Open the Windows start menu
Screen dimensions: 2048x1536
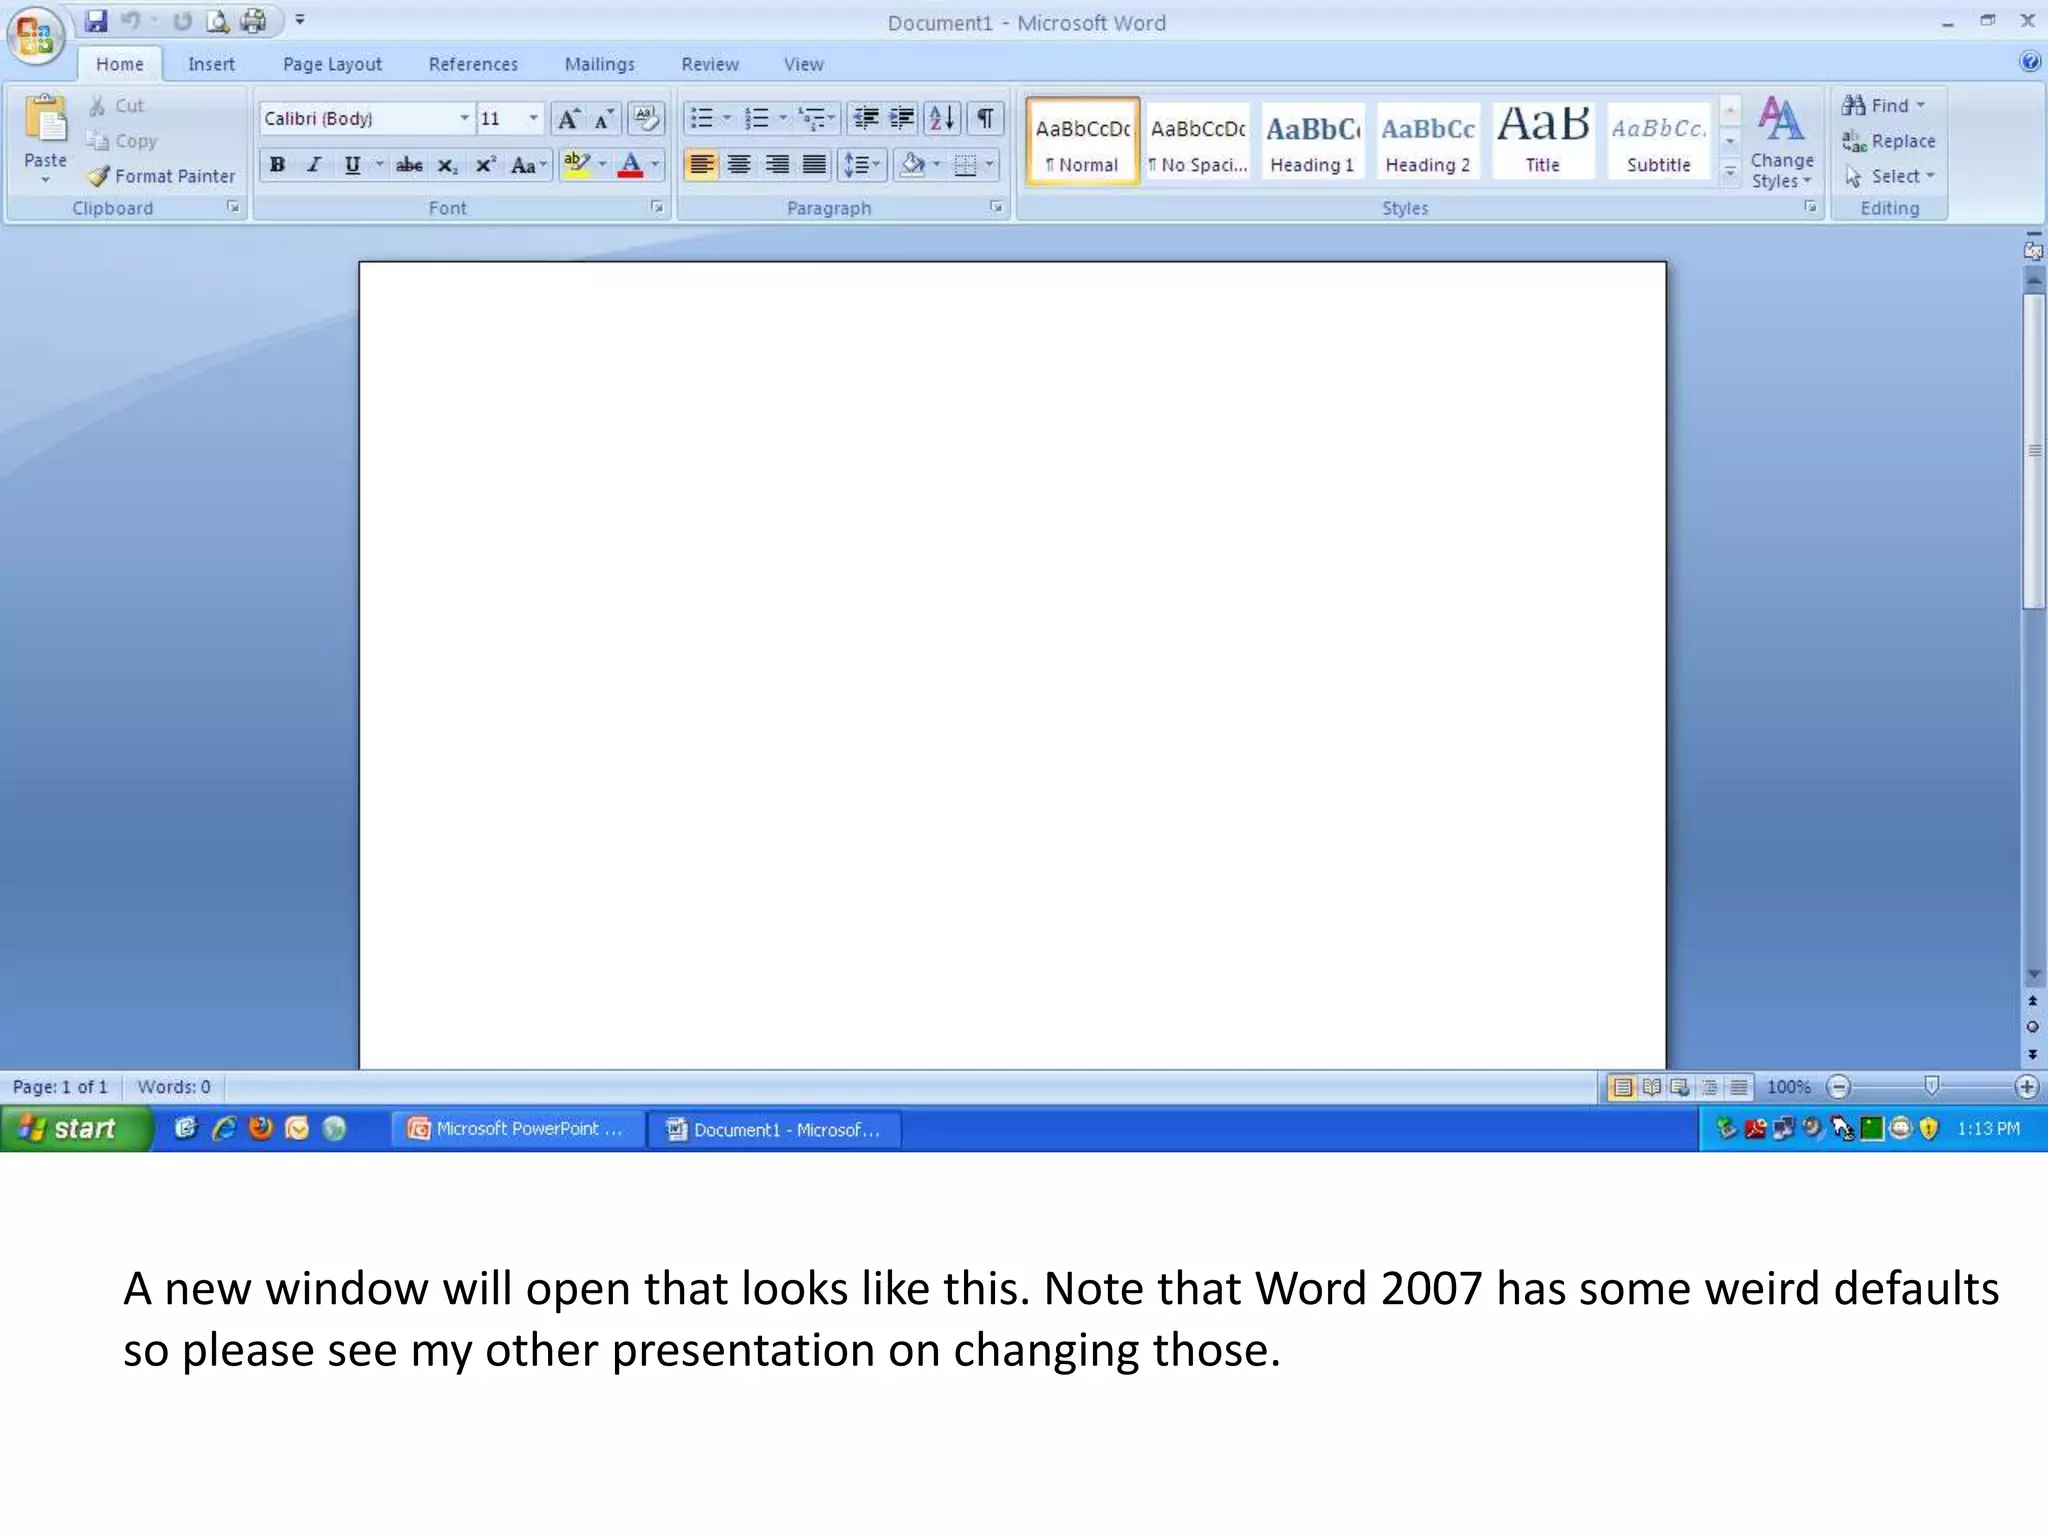point(75,1129)
